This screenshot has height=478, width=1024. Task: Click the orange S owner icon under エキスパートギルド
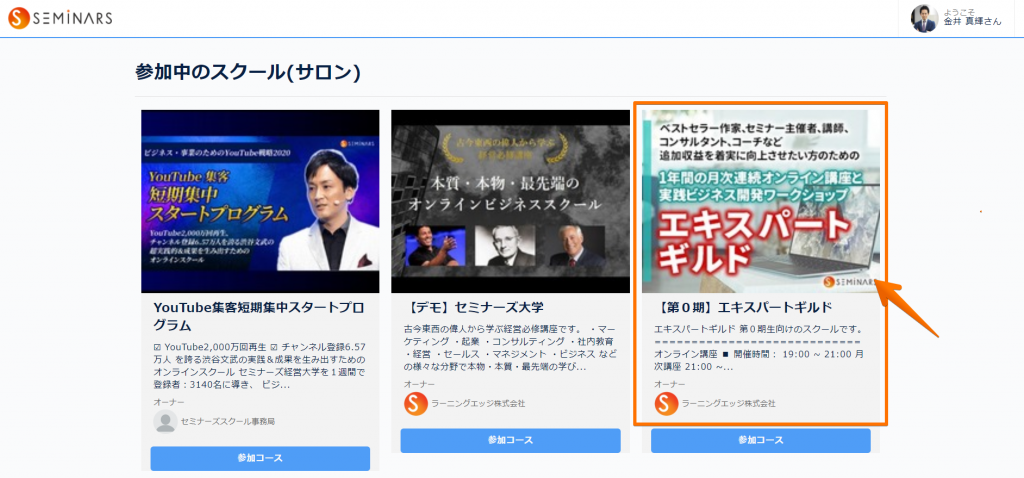pyautogui.click(x=666, y=404)
